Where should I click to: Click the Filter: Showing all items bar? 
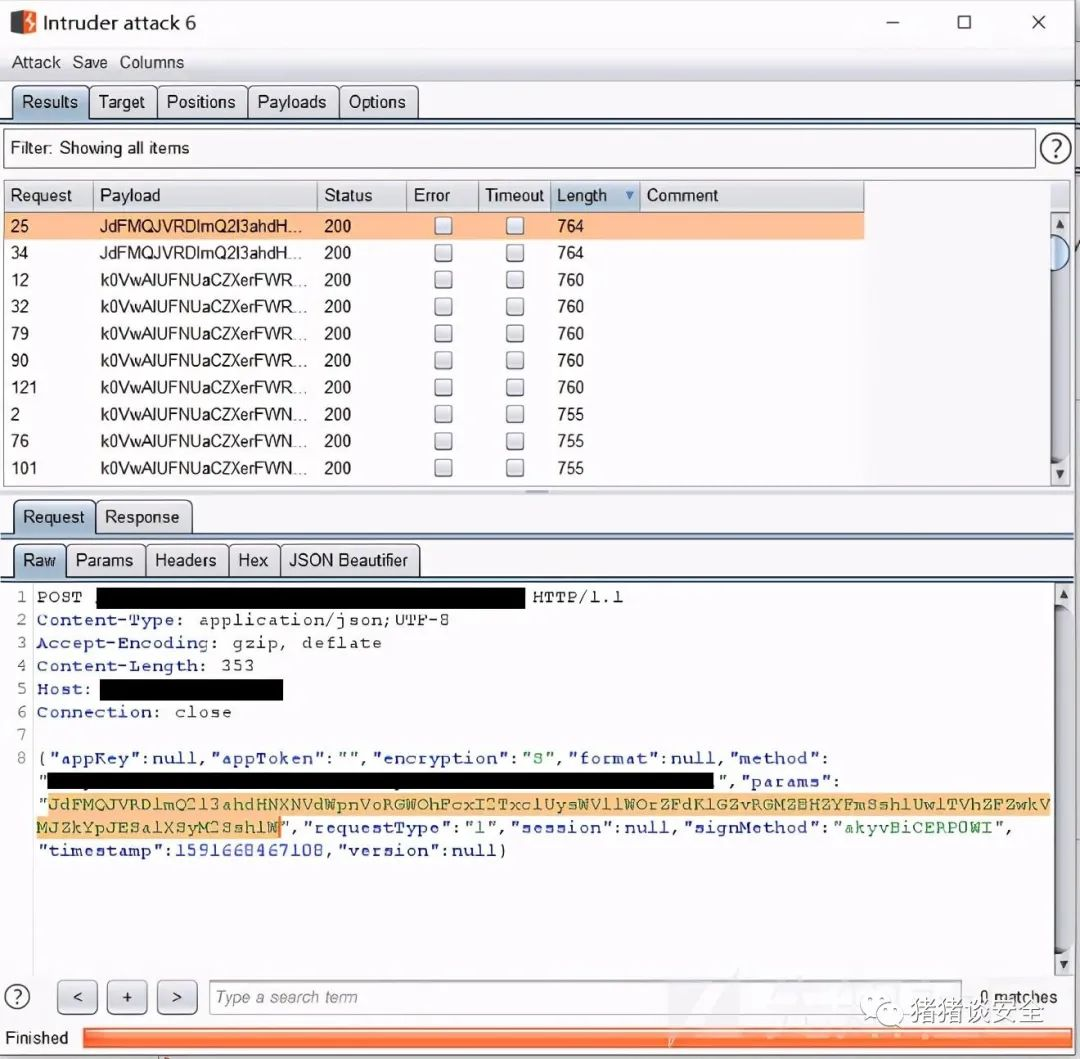click(x=519, y=149)
